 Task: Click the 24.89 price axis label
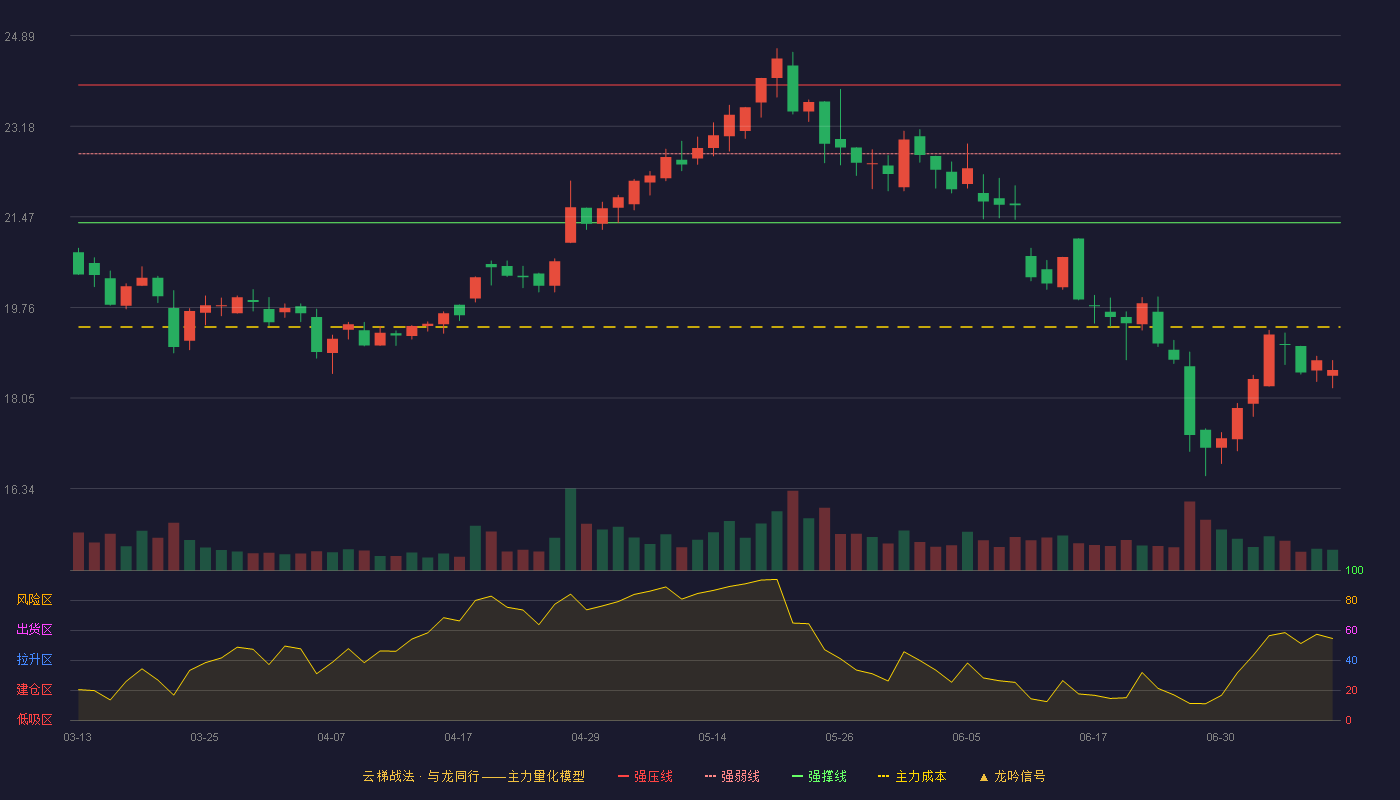click(19, 37)
